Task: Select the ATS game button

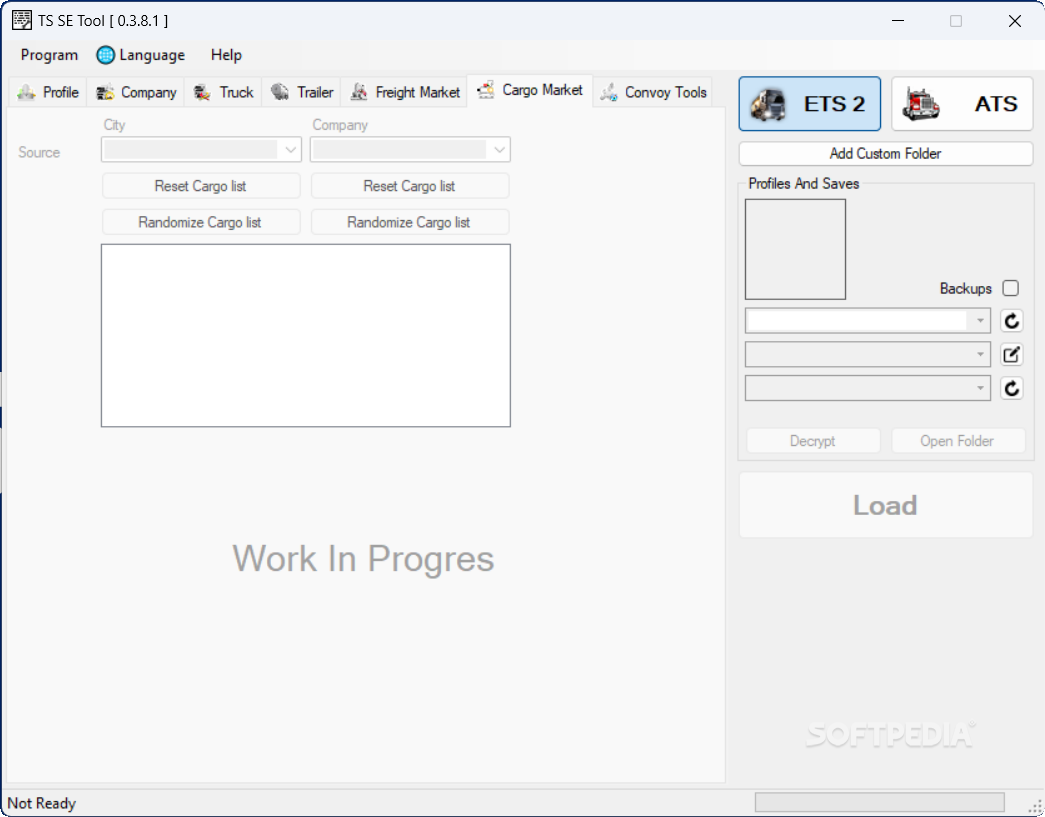Action: point(962,103)
